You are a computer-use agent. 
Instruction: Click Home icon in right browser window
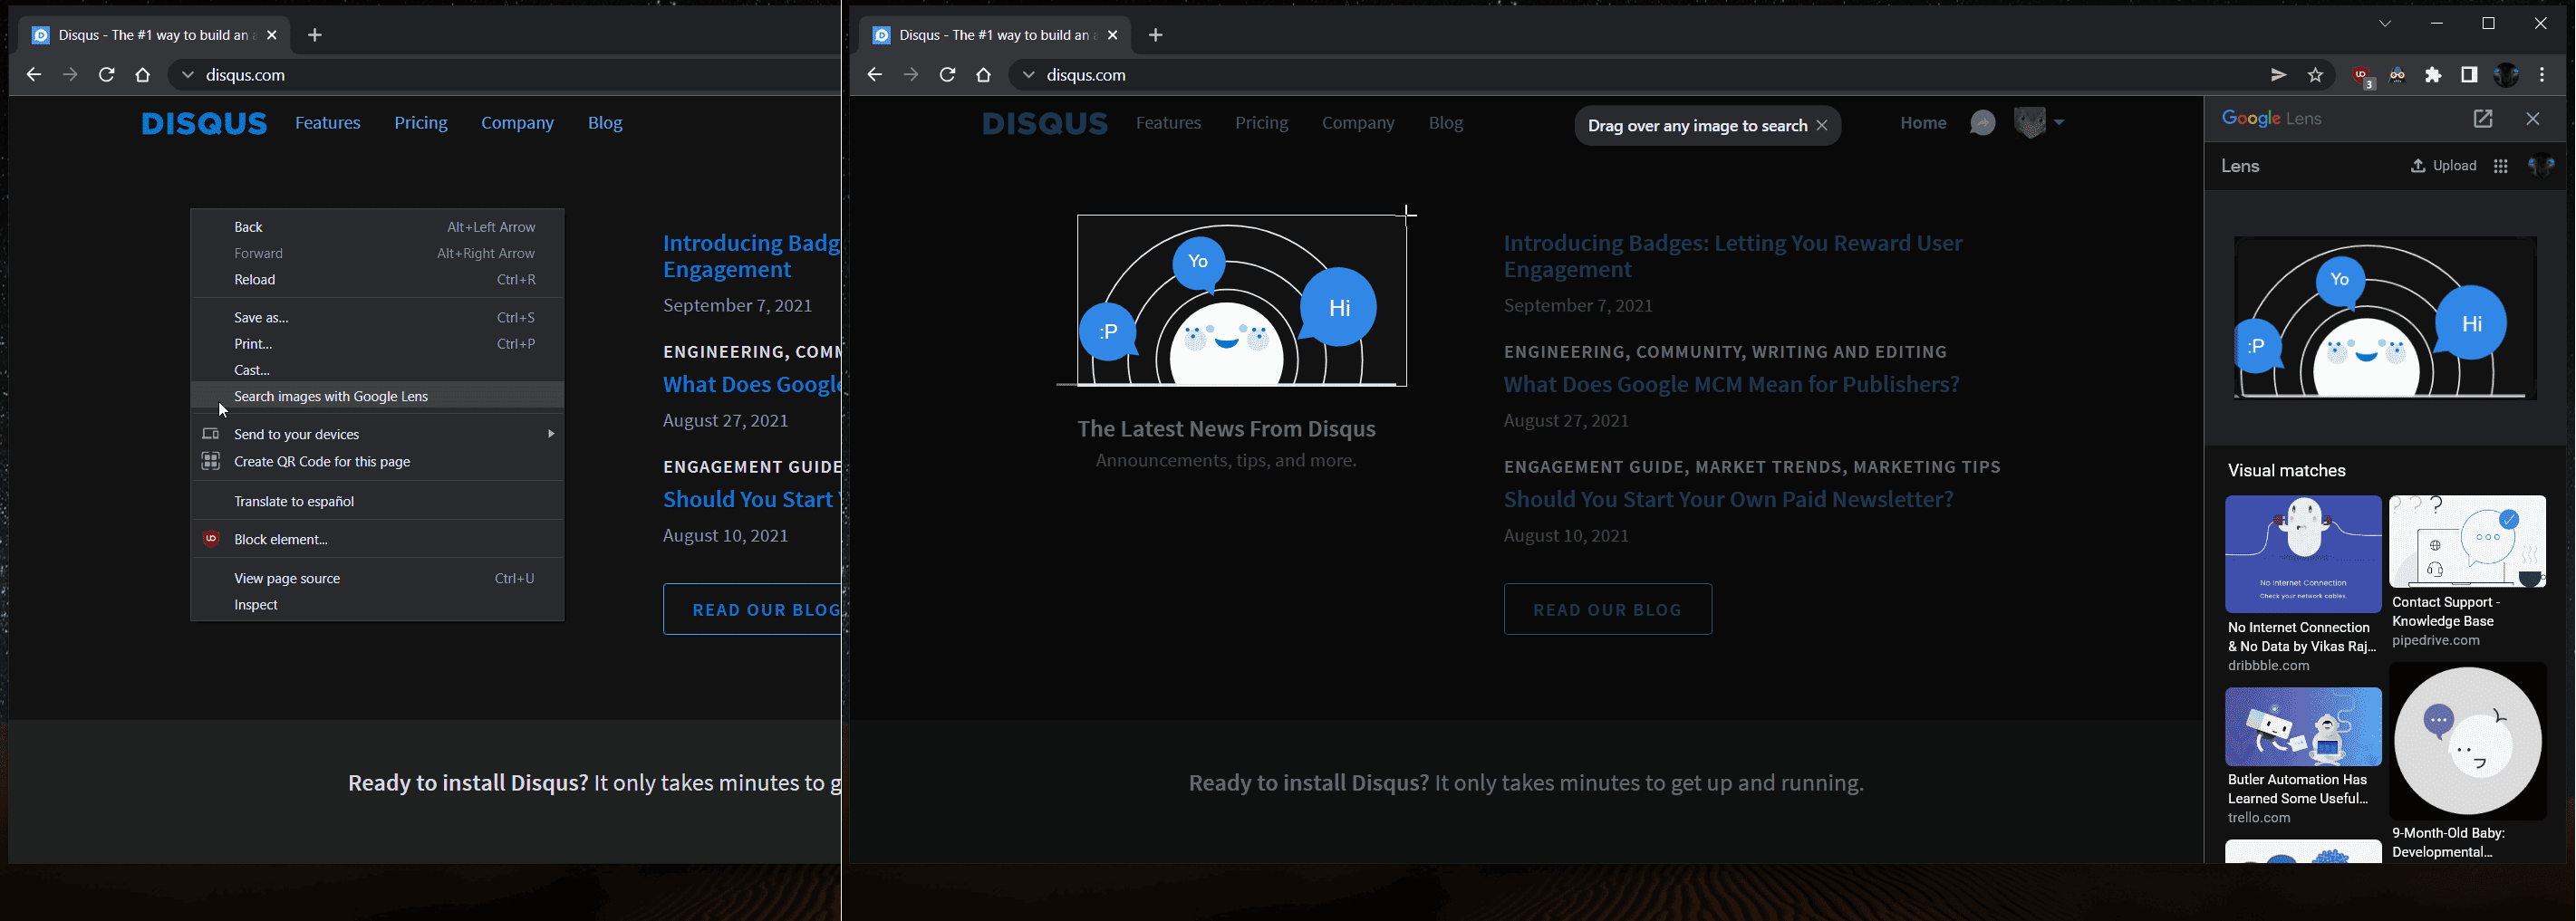point(984,75)
